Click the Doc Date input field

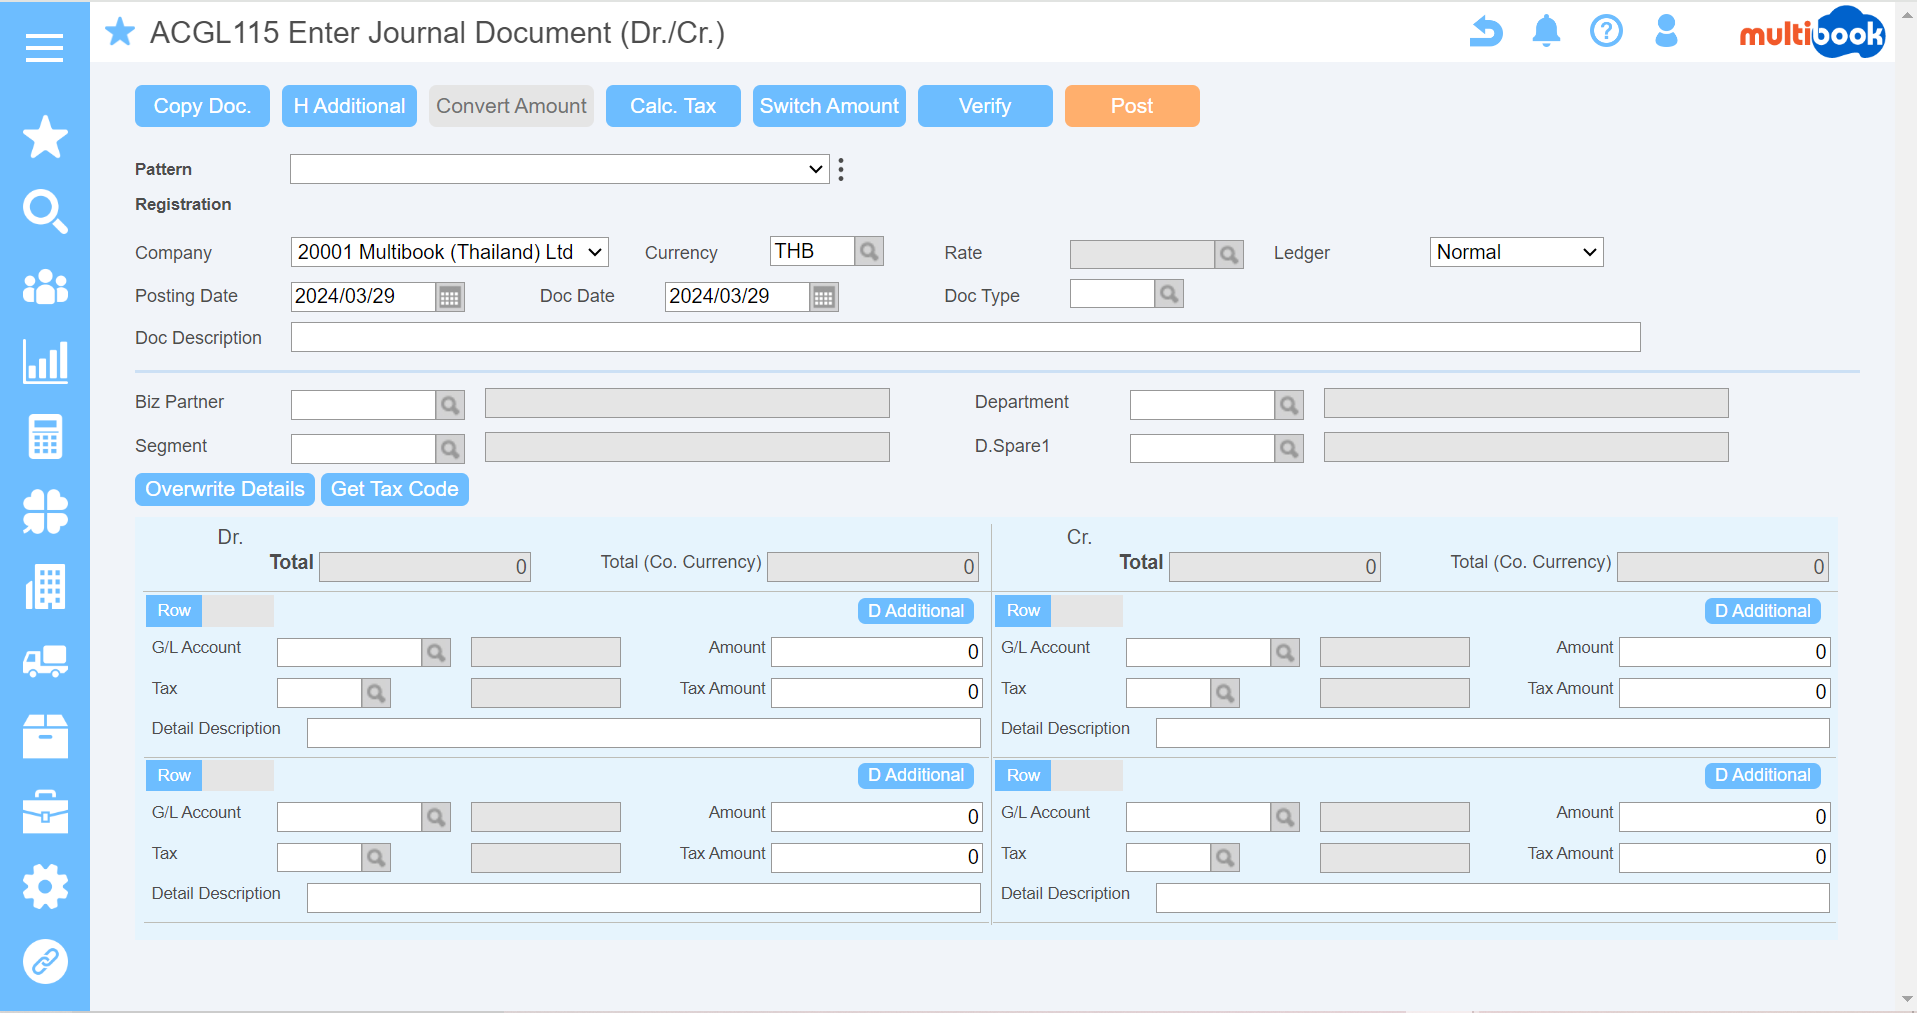737,297
